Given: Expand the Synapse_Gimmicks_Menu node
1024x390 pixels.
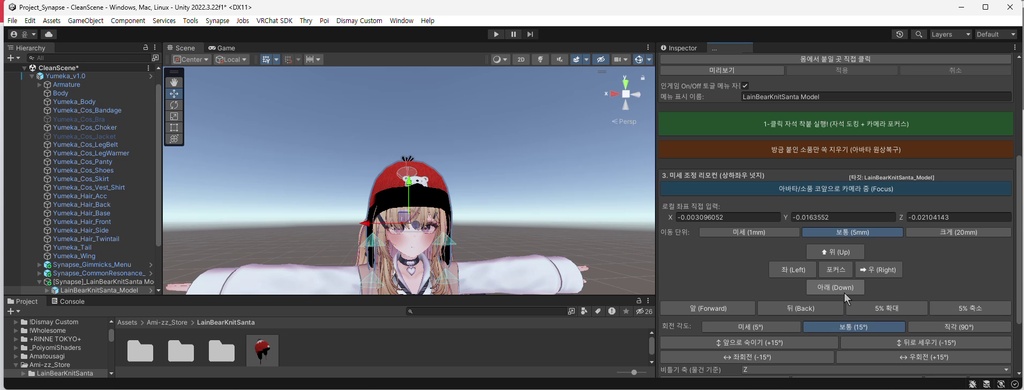Looking at the screenshot, I should [x=39, y=265].
